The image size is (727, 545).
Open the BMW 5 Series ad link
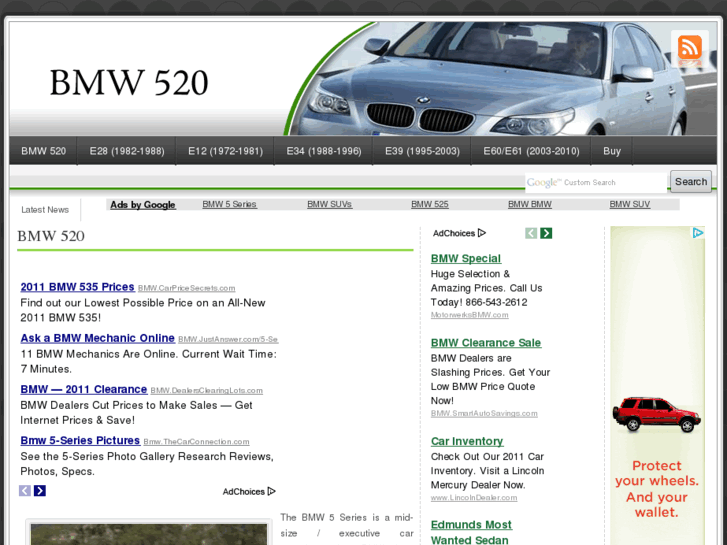pyautogui.click(x=230, y=204)
